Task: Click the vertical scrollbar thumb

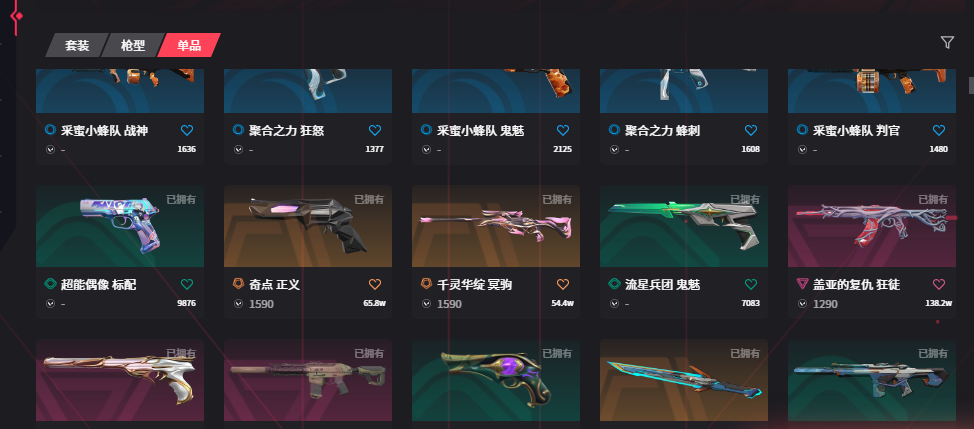Action: tap(971, 85)
